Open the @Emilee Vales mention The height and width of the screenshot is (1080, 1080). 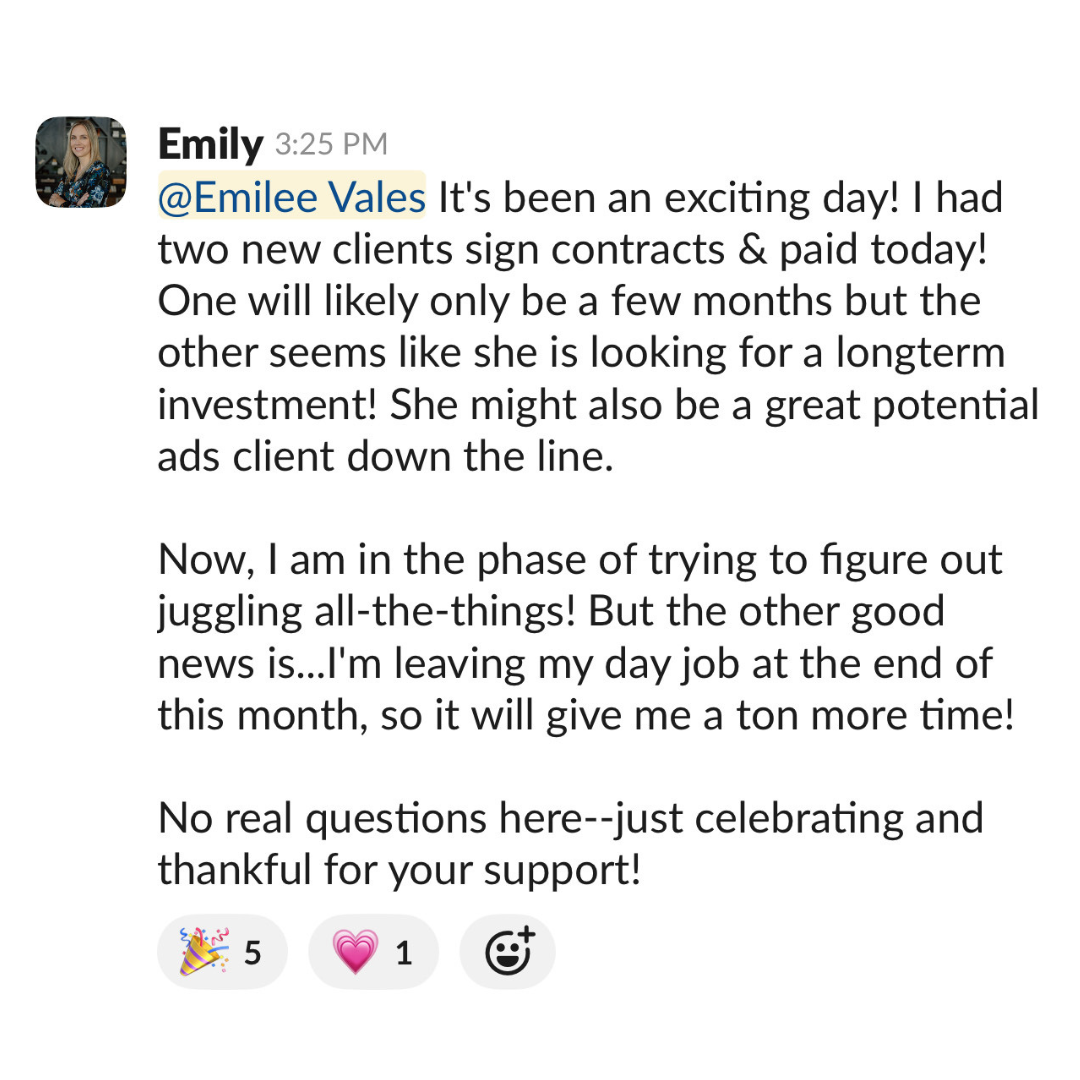tap(292, 198)
